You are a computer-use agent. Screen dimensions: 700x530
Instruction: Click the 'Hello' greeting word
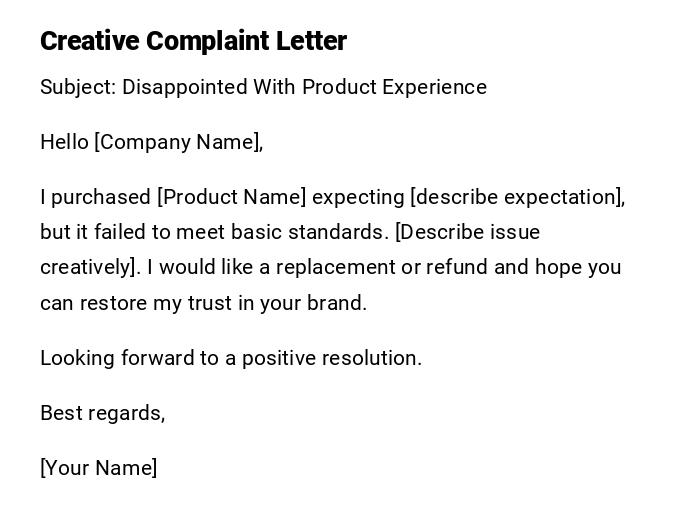[x=64, y=142]
